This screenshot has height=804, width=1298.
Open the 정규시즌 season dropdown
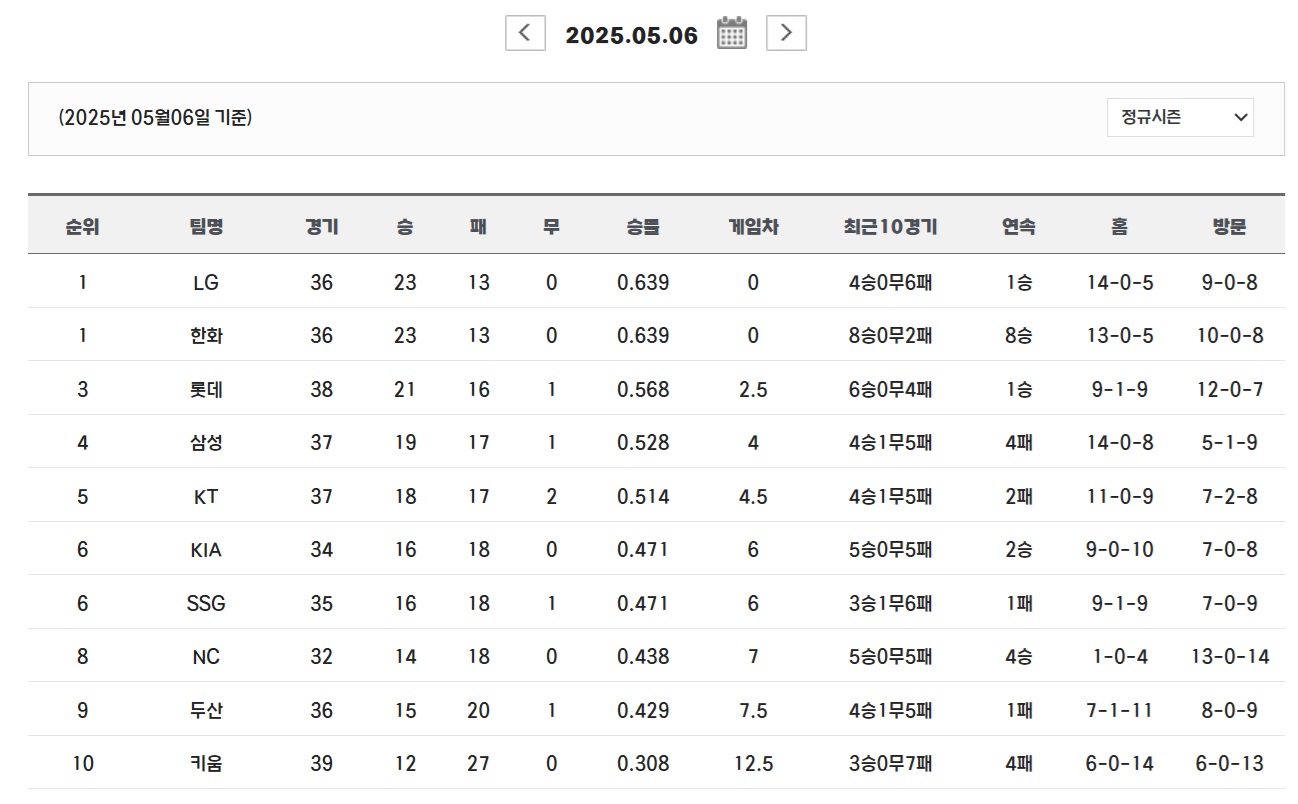pyautogui.click(x=1179, y=117)
